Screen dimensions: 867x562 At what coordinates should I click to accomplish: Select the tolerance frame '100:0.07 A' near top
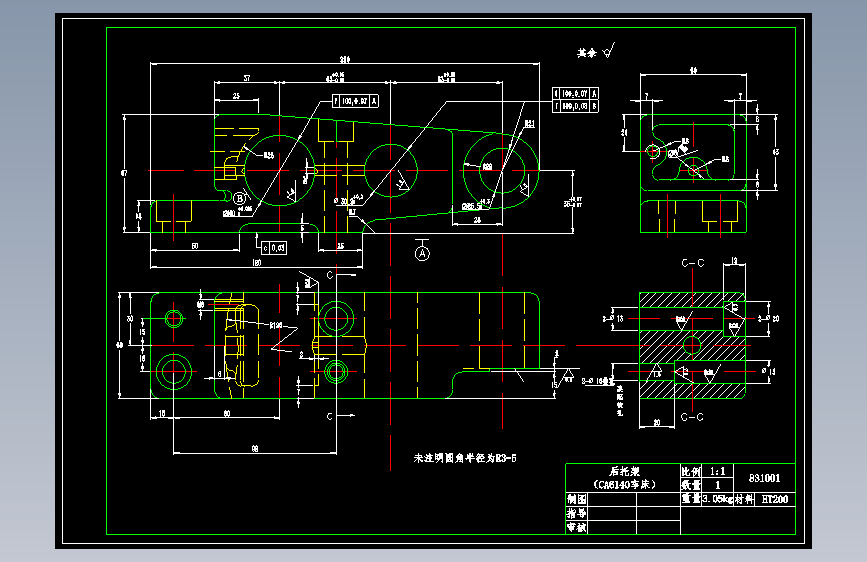coord(355,101)
